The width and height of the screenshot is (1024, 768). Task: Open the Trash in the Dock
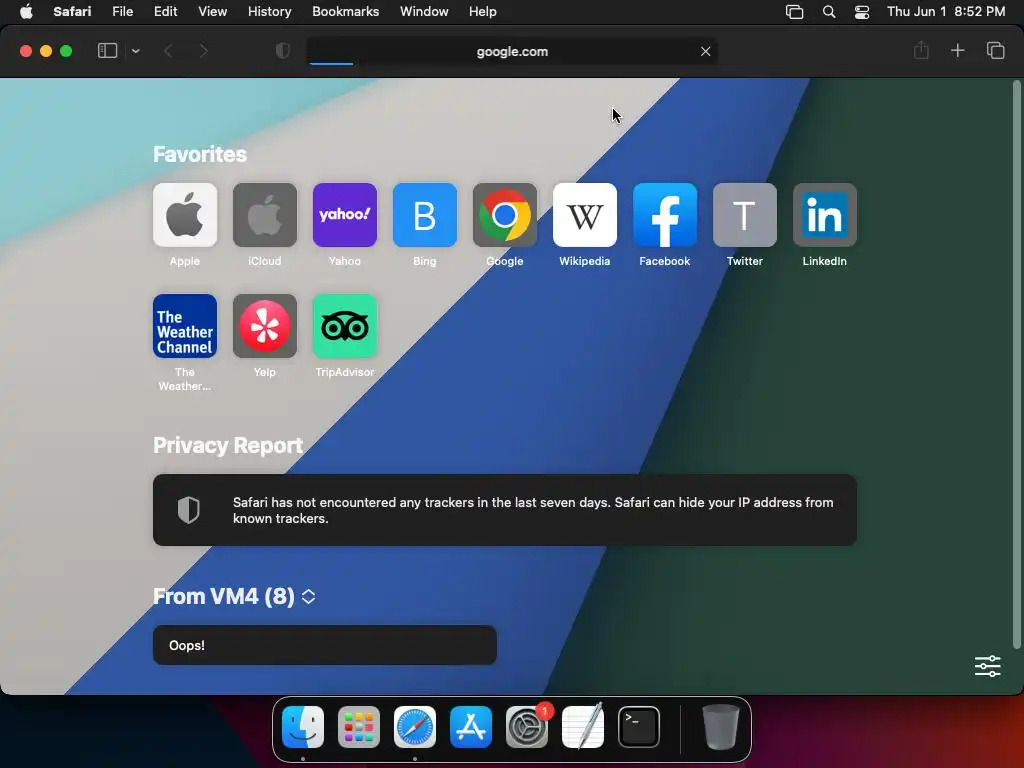(x=720, y=727)
